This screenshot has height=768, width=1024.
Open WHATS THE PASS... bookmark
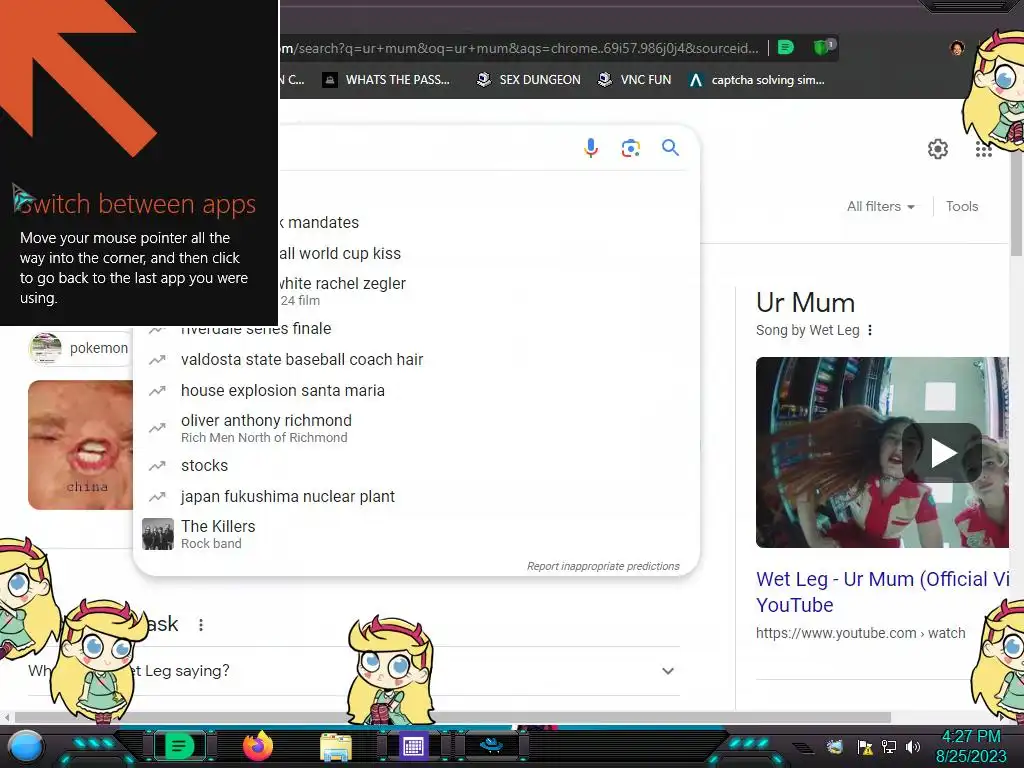click(386, 80)
